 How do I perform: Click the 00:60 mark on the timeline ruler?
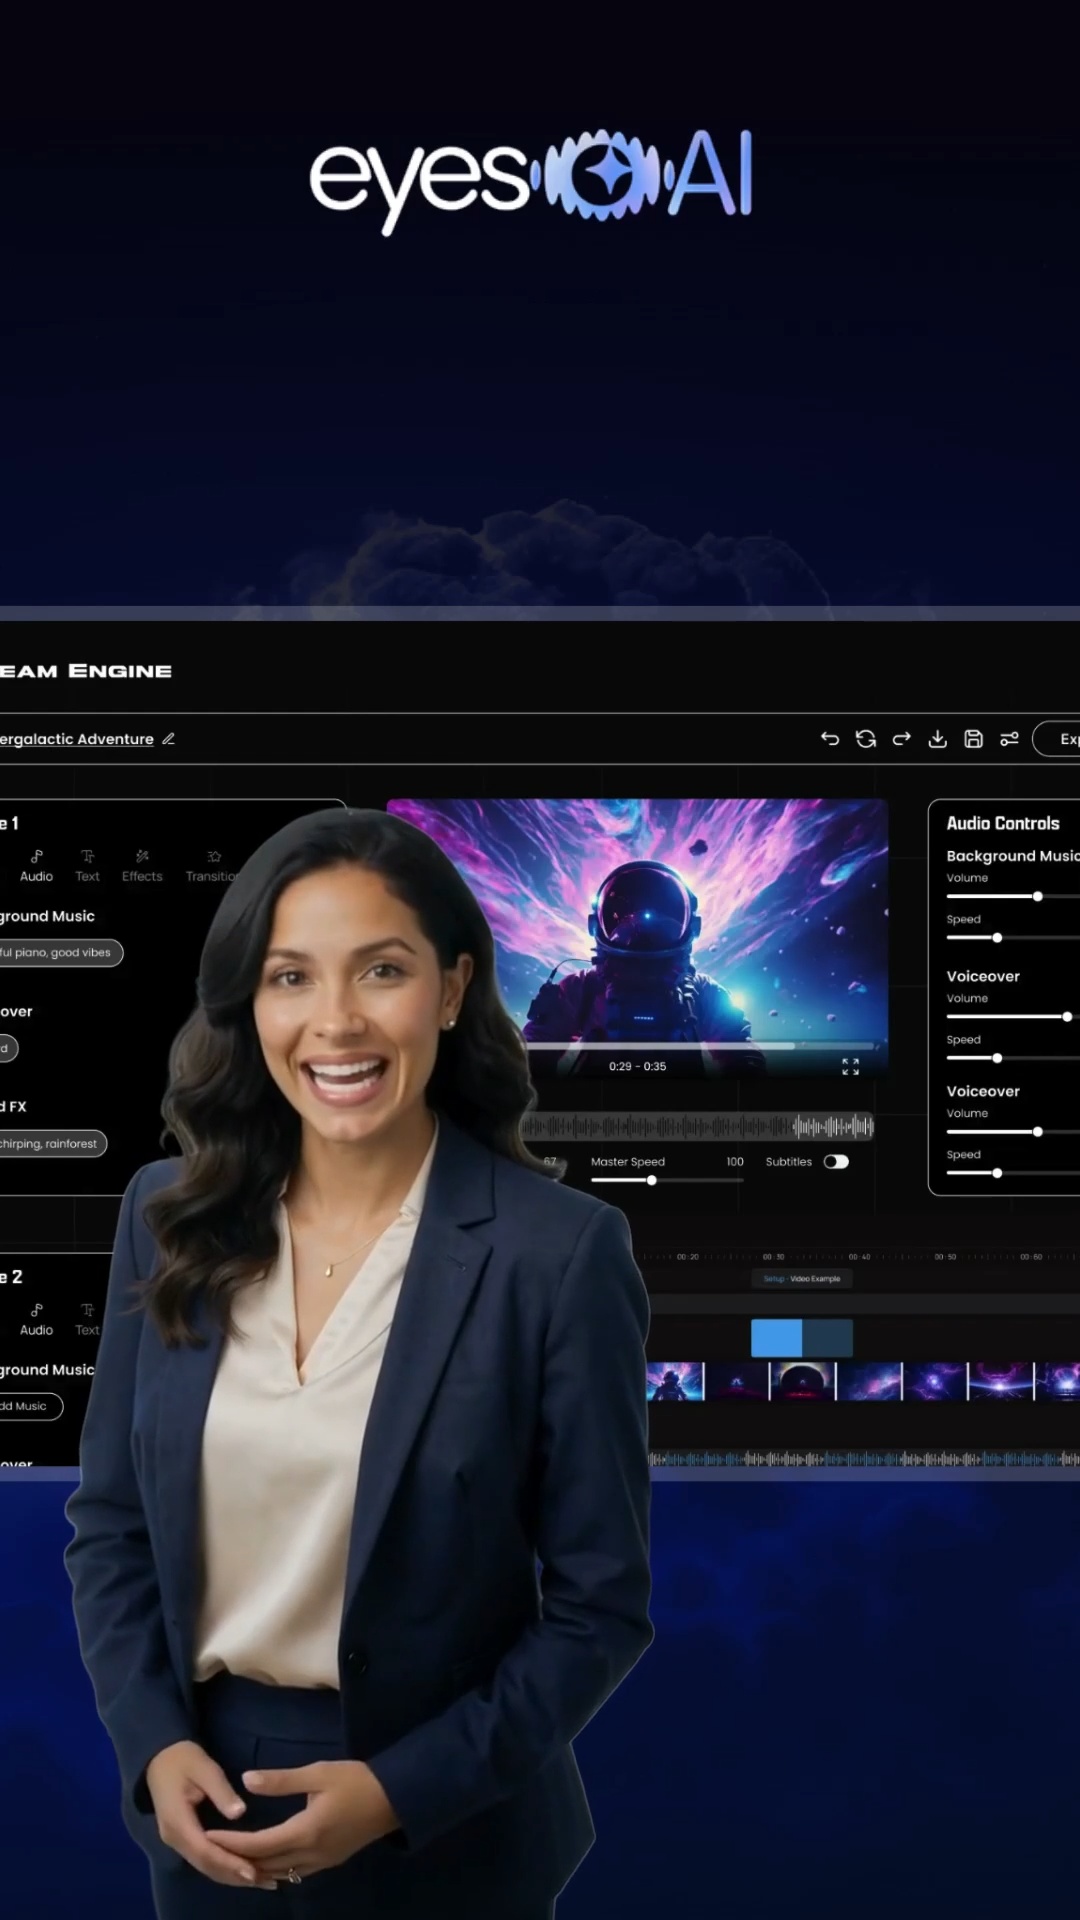(x=1031, y=1257)
